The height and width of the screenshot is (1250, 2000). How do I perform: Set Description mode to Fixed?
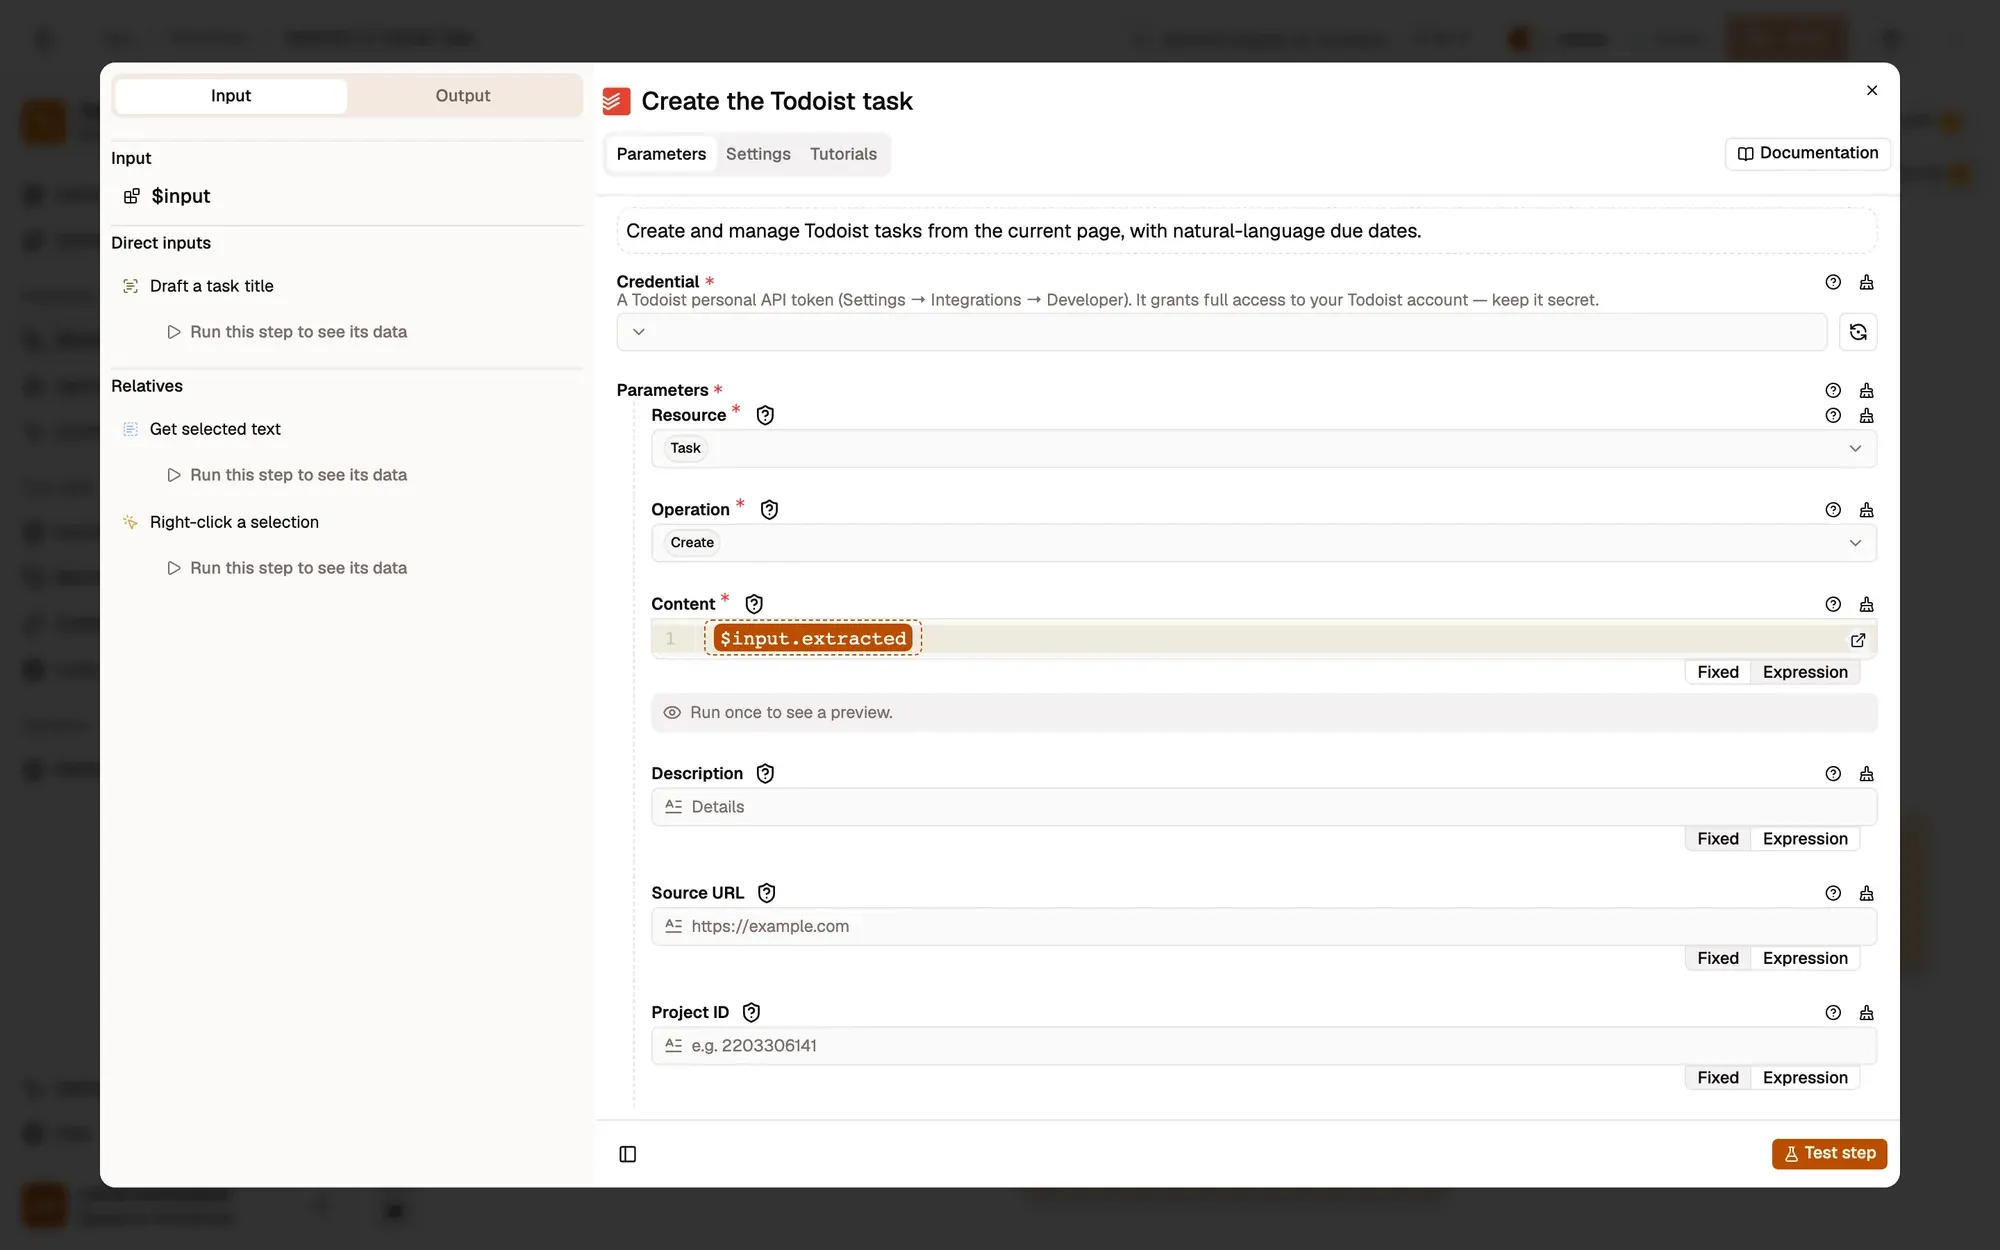(1717, 839)
